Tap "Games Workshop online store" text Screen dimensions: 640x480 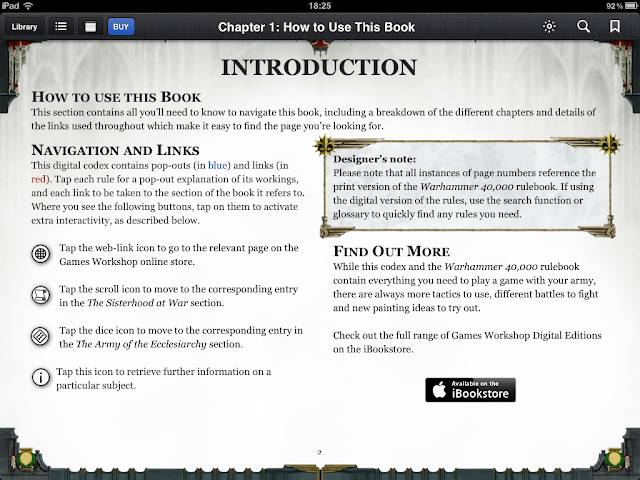126,262
